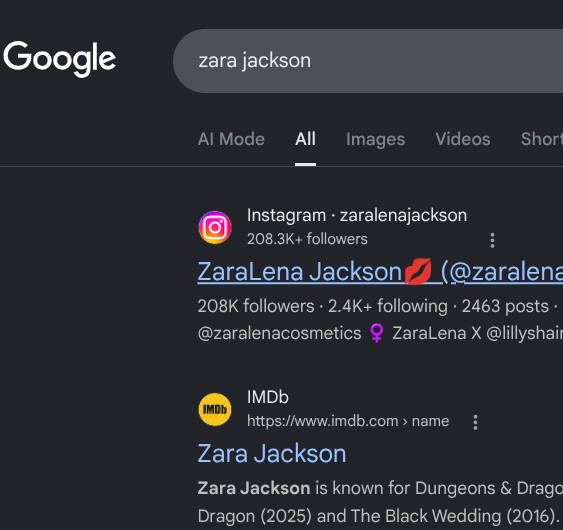The width and height of the screenshot is (563, 530).
Task: Click the search box containing zara jackson
Action: coord(368,61)
